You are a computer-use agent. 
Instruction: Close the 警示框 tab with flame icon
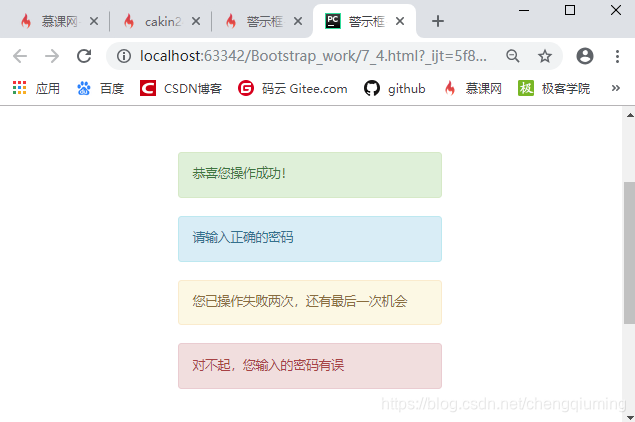click(298, 21)
